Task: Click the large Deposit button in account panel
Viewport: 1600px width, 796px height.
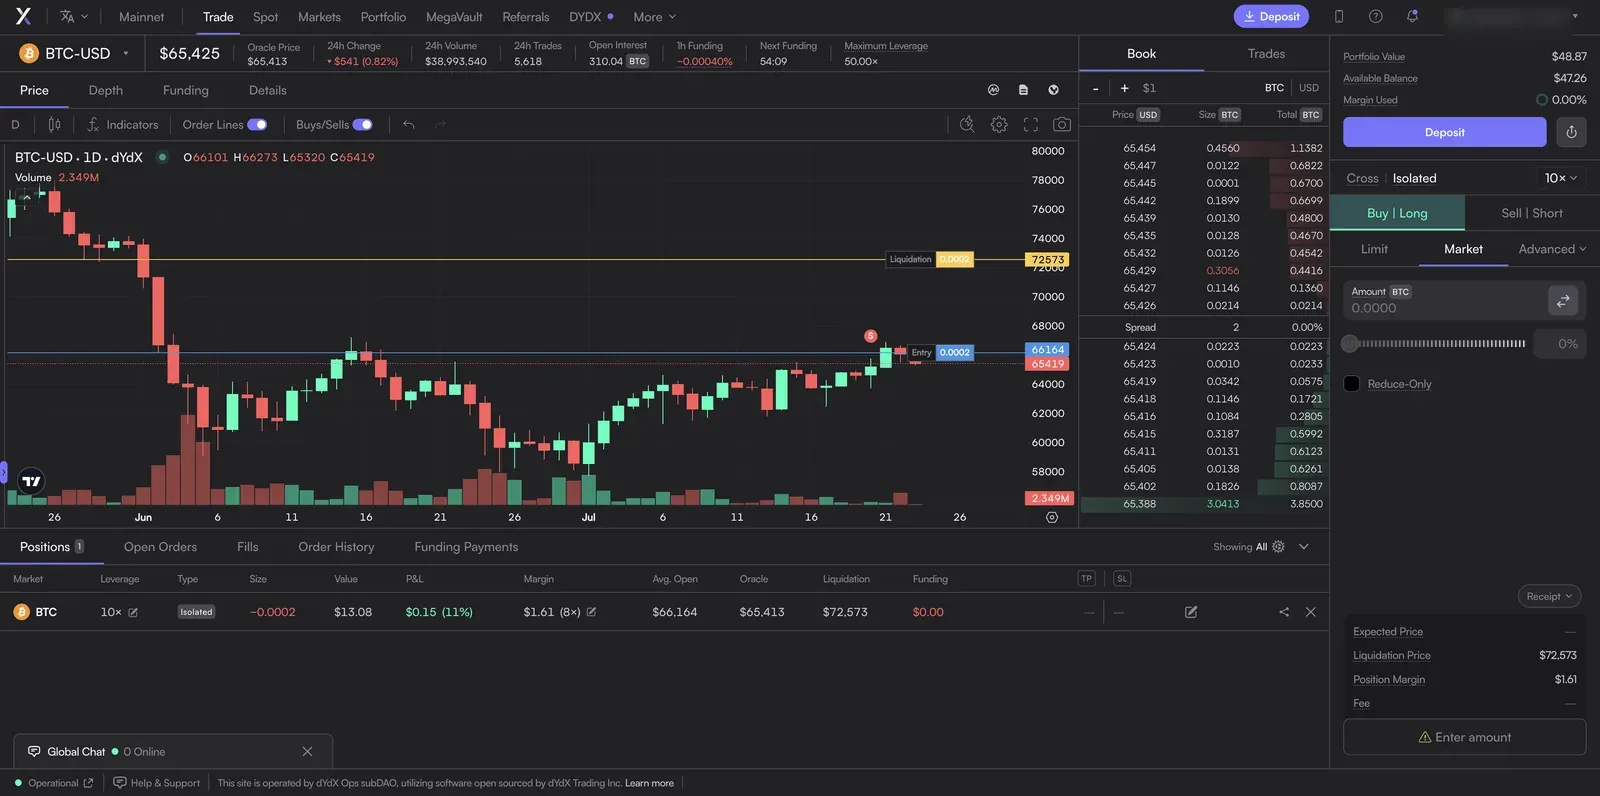Action: 1444,132
